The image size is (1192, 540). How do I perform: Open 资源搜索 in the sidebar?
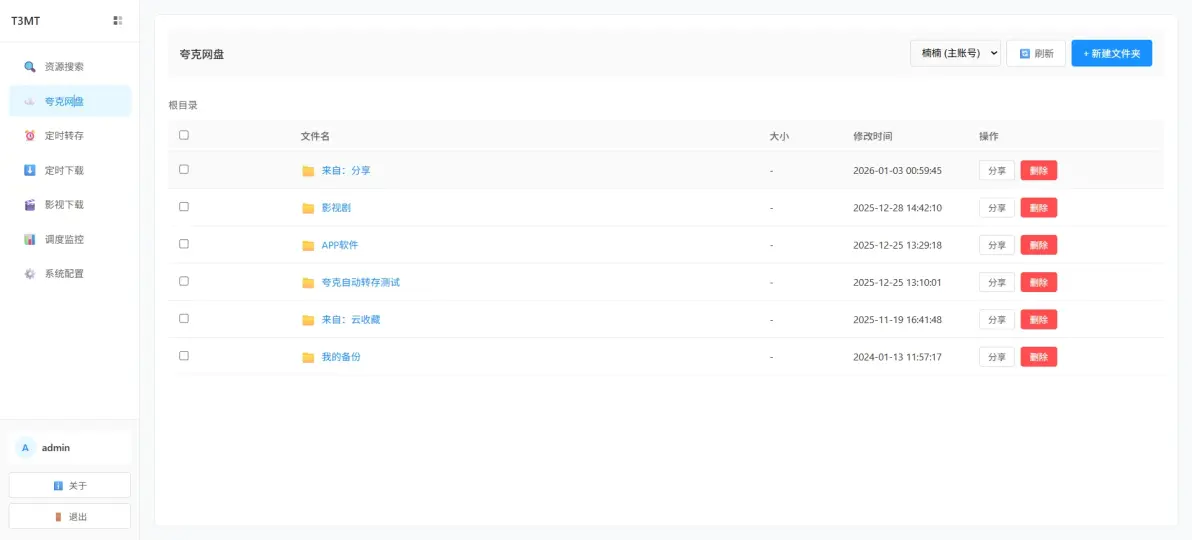tap(70, 67)
